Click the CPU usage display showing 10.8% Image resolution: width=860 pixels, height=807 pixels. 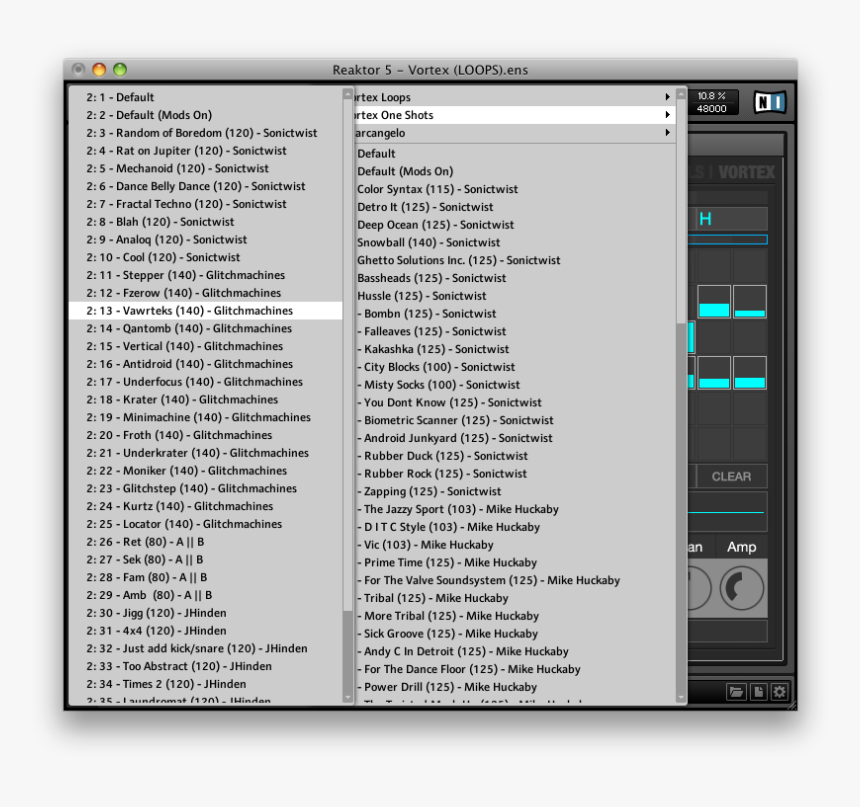tap(714, 97)
